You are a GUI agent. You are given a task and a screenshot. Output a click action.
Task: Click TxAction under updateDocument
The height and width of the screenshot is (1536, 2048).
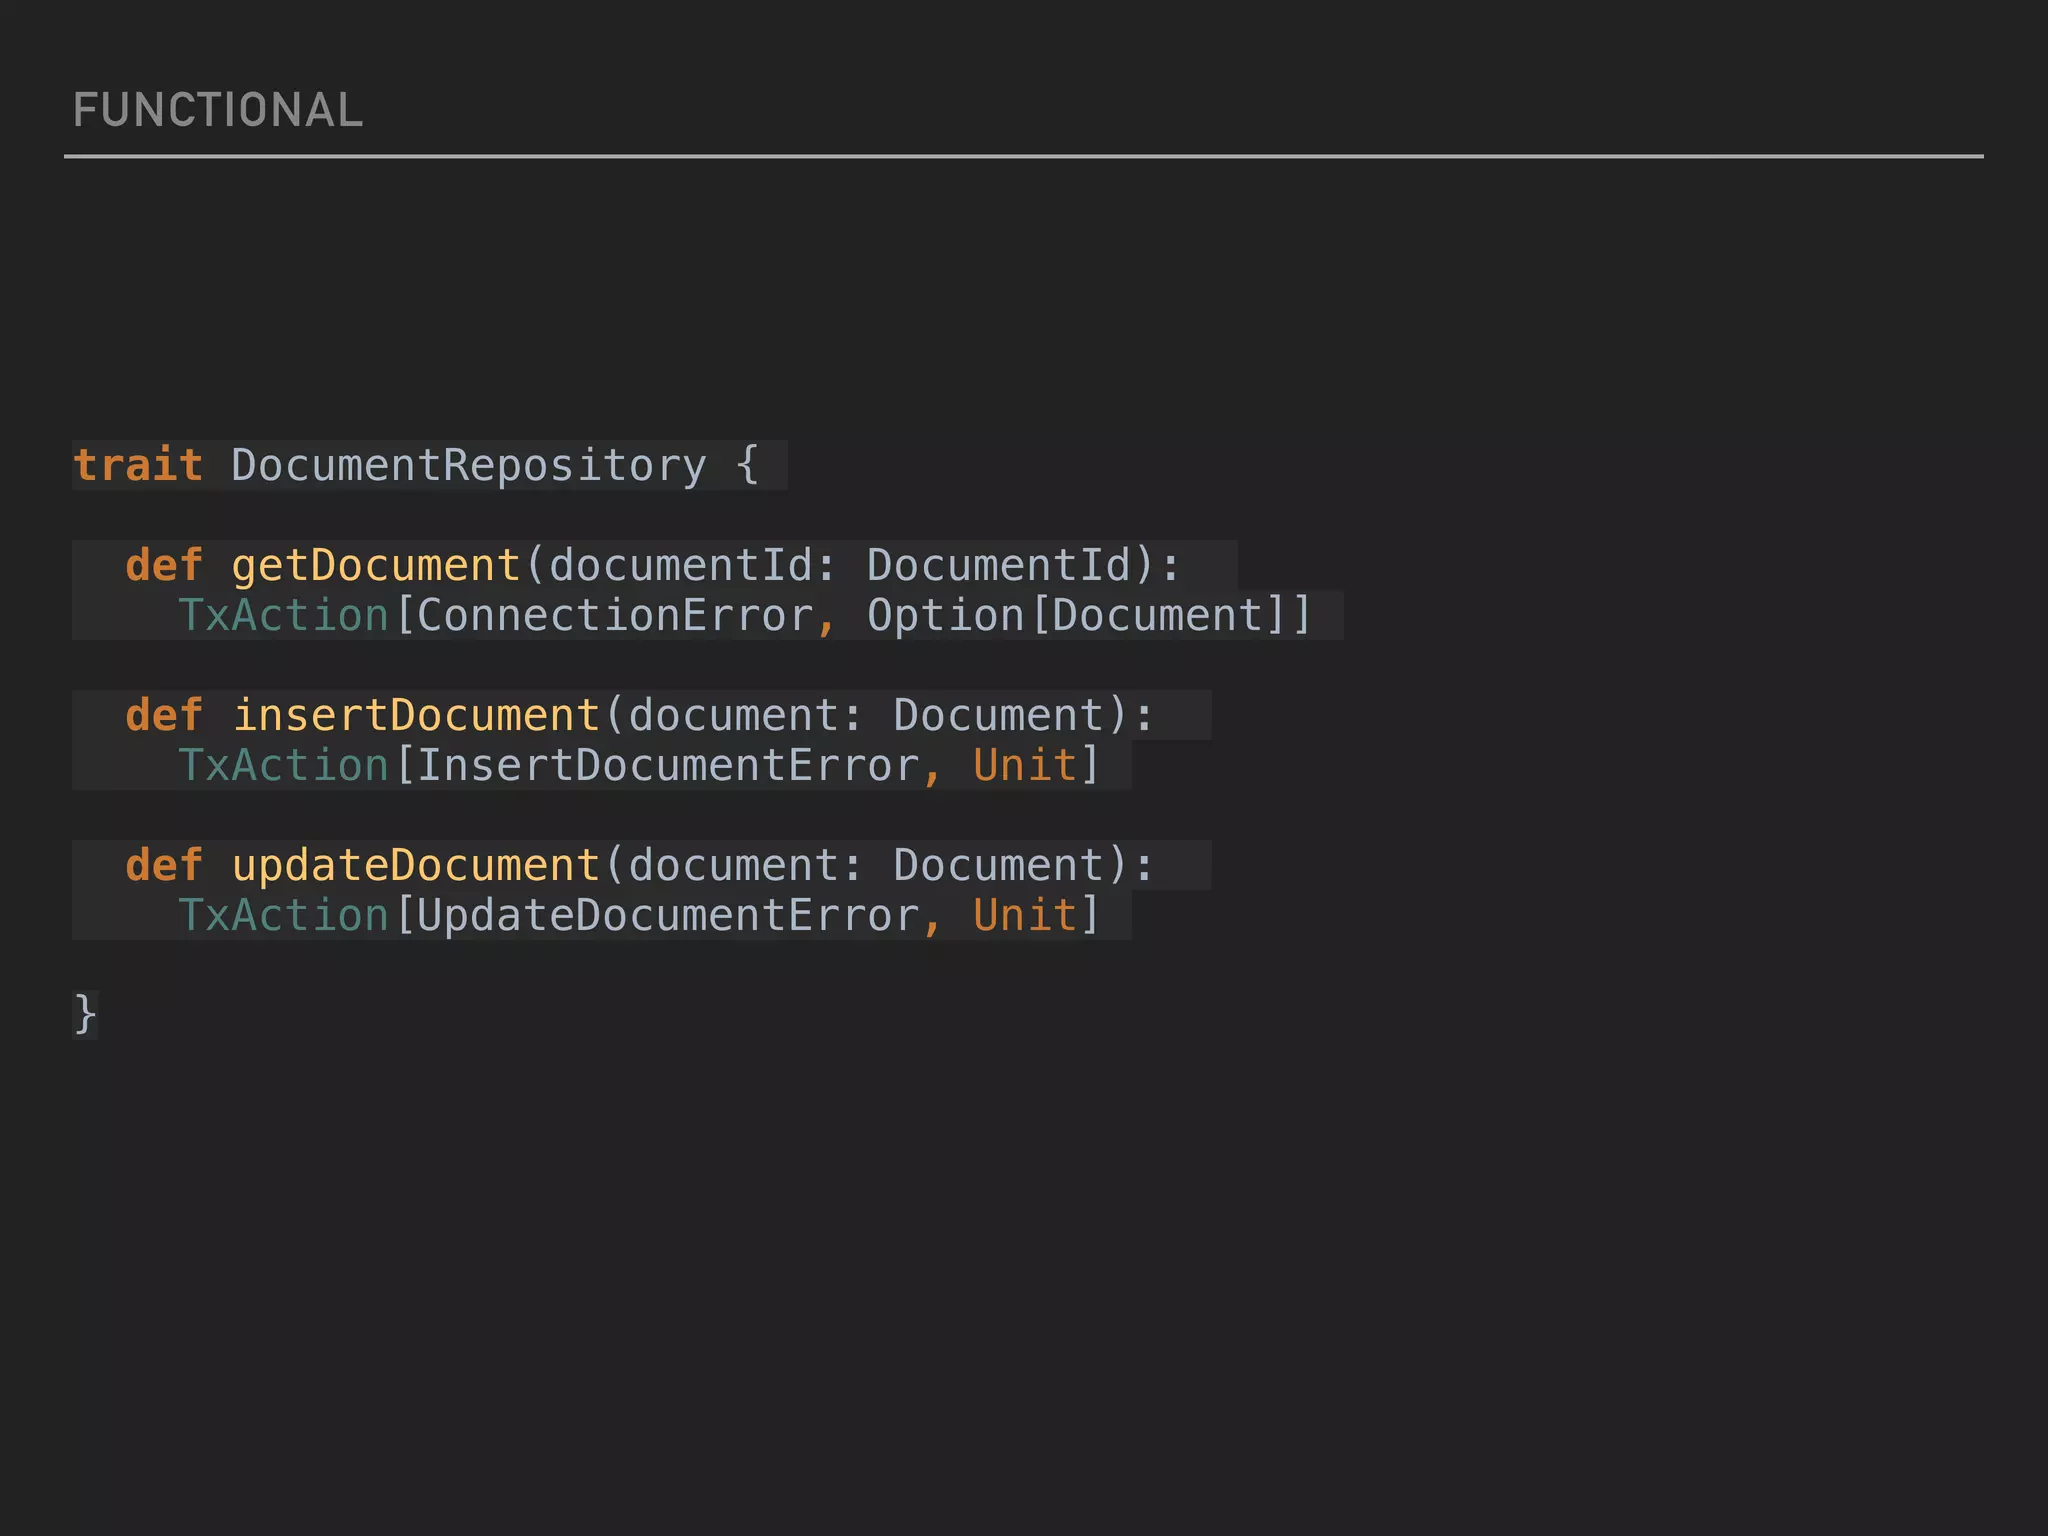pos(283,916)
